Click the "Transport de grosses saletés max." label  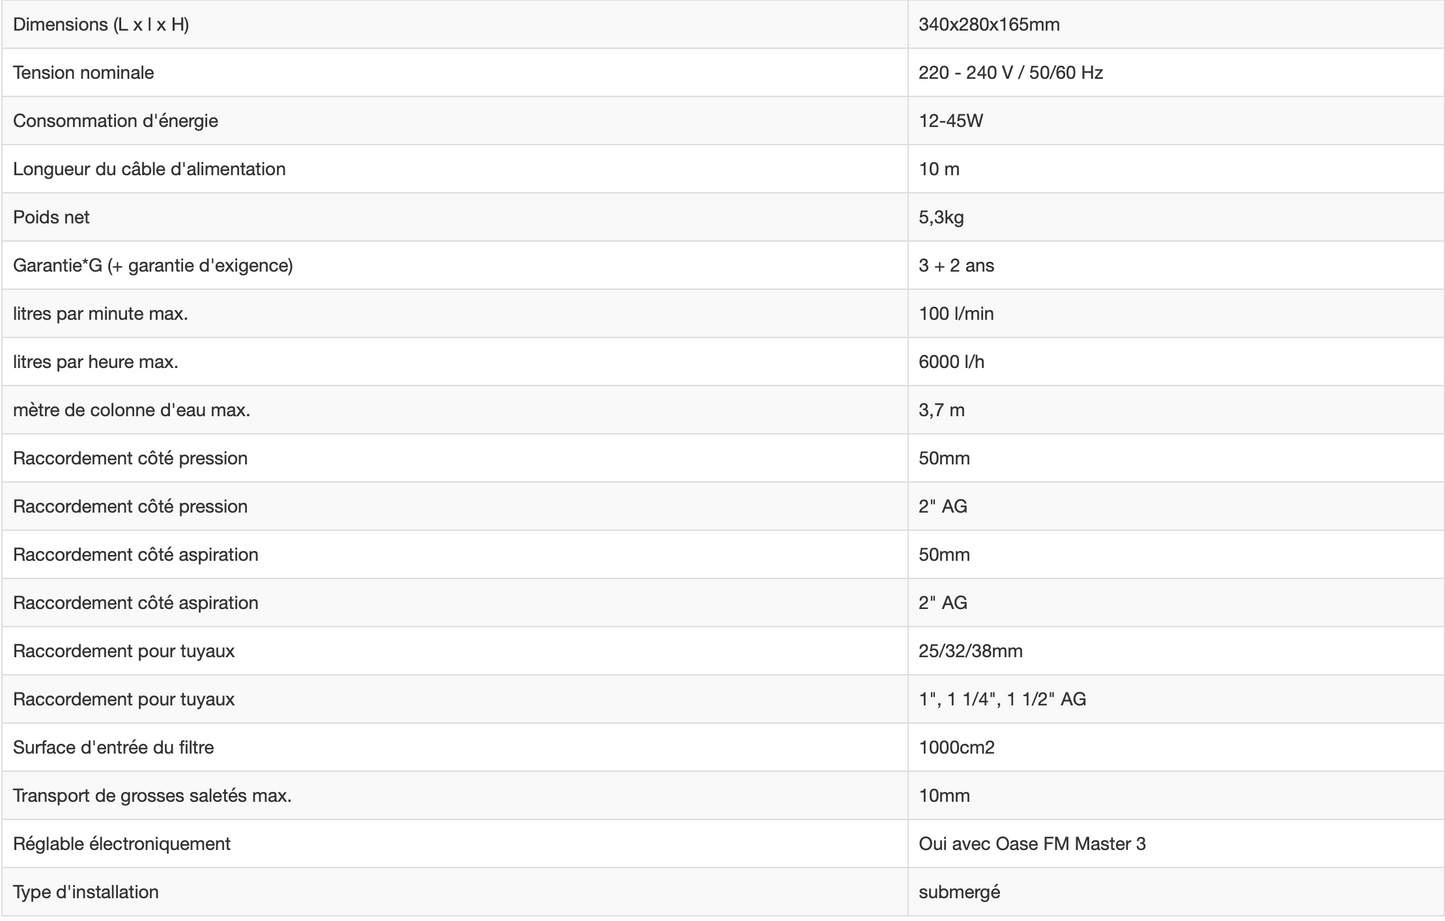(x=152, y=796)
